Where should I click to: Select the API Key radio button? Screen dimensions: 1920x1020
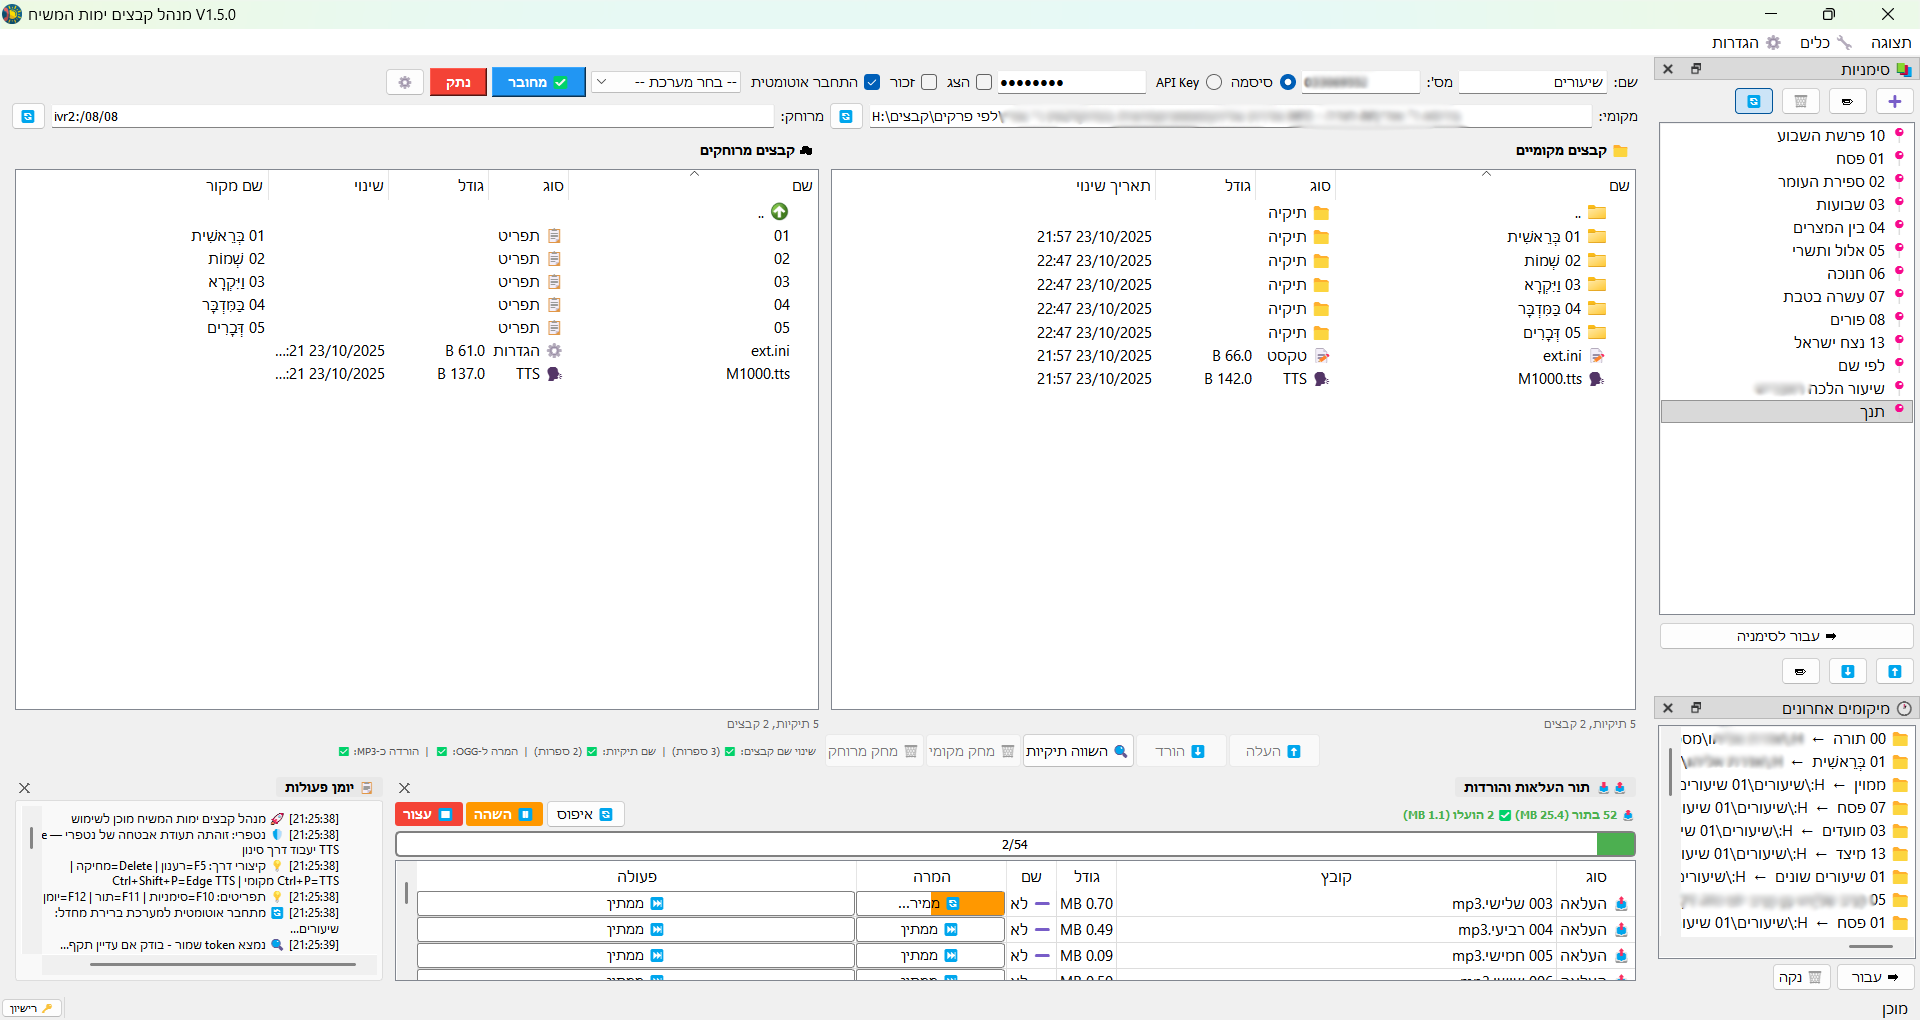point(1214,82)
